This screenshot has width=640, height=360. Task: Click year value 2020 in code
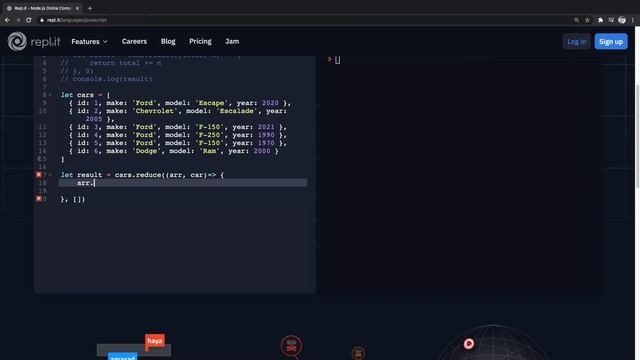[270, 103]
